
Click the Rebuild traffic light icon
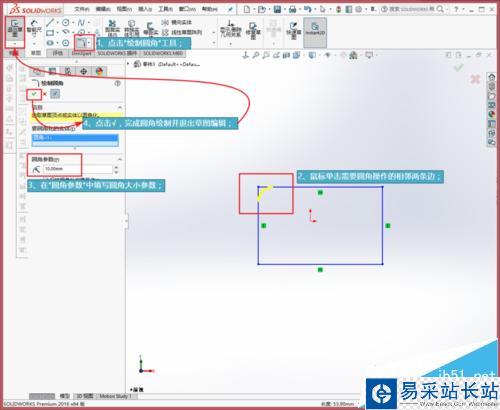[x=339, y=9]
